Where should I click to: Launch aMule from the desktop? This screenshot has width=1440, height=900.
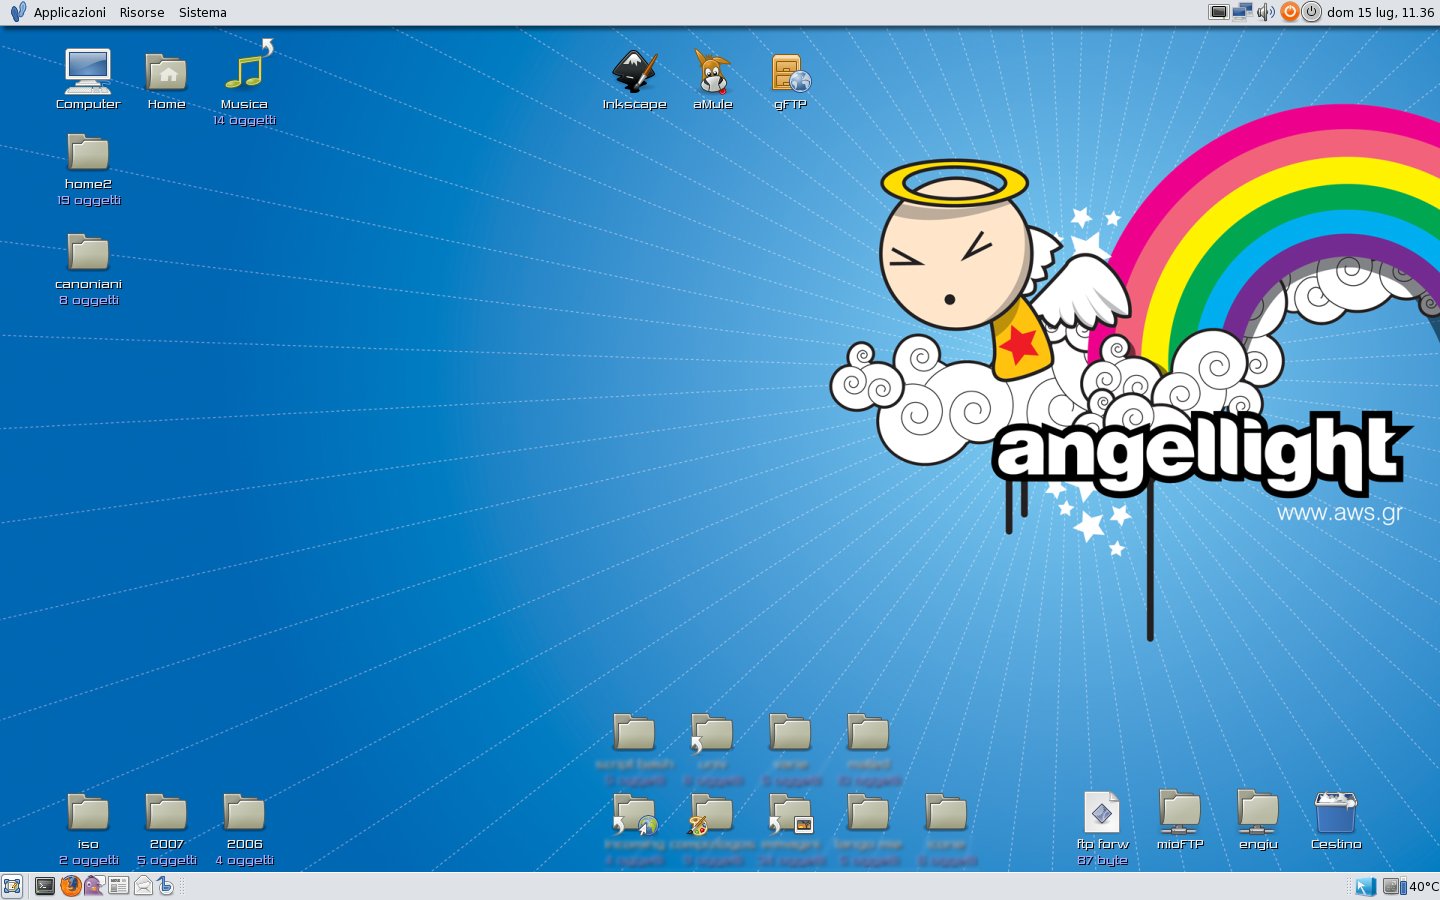point(712,72)
